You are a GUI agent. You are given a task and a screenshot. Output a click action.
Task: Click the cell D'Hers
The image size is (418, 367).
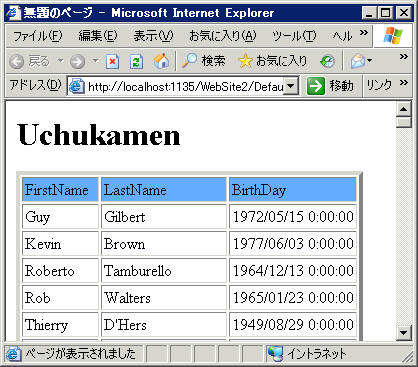tap(163, 325)
